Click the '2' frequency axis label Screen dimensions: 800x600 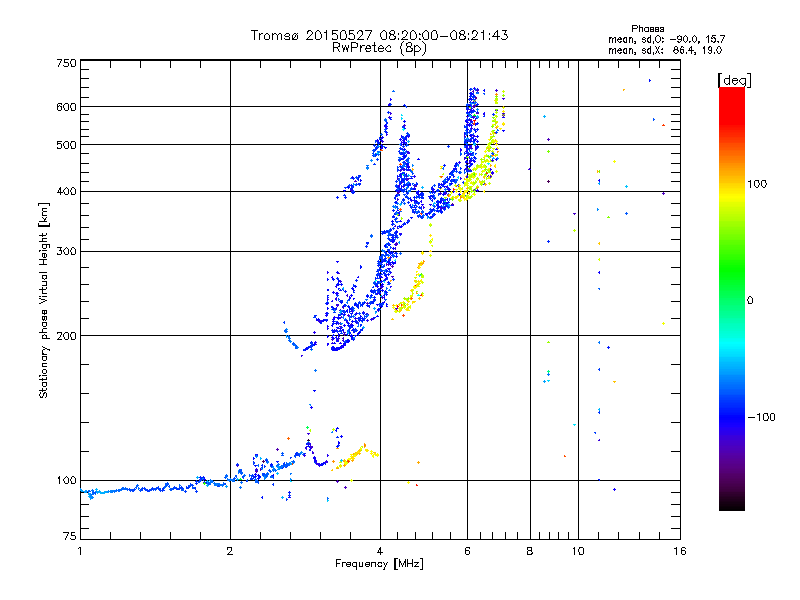pos(230,551)
